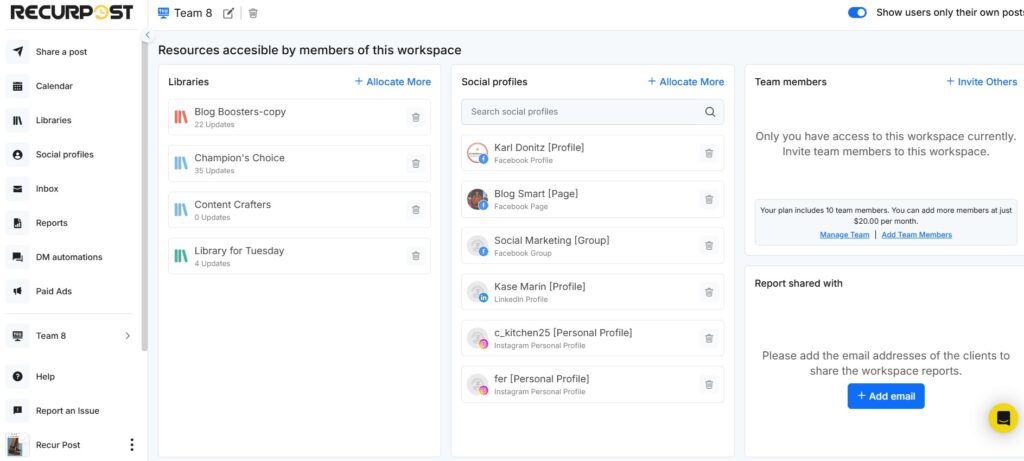Select Blog Smart [Page] name
Screen dimensions: 1024x461
click(x=536, y=193)
